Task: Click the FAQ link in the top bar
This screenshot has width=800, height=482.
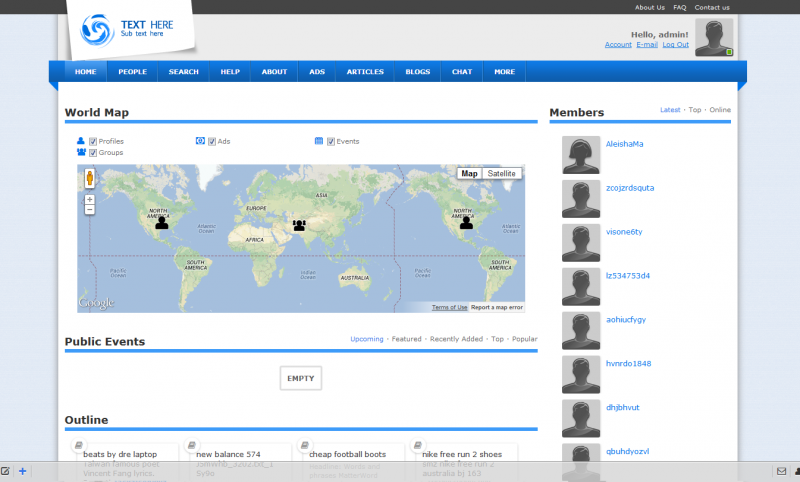Action: point(680,8)
